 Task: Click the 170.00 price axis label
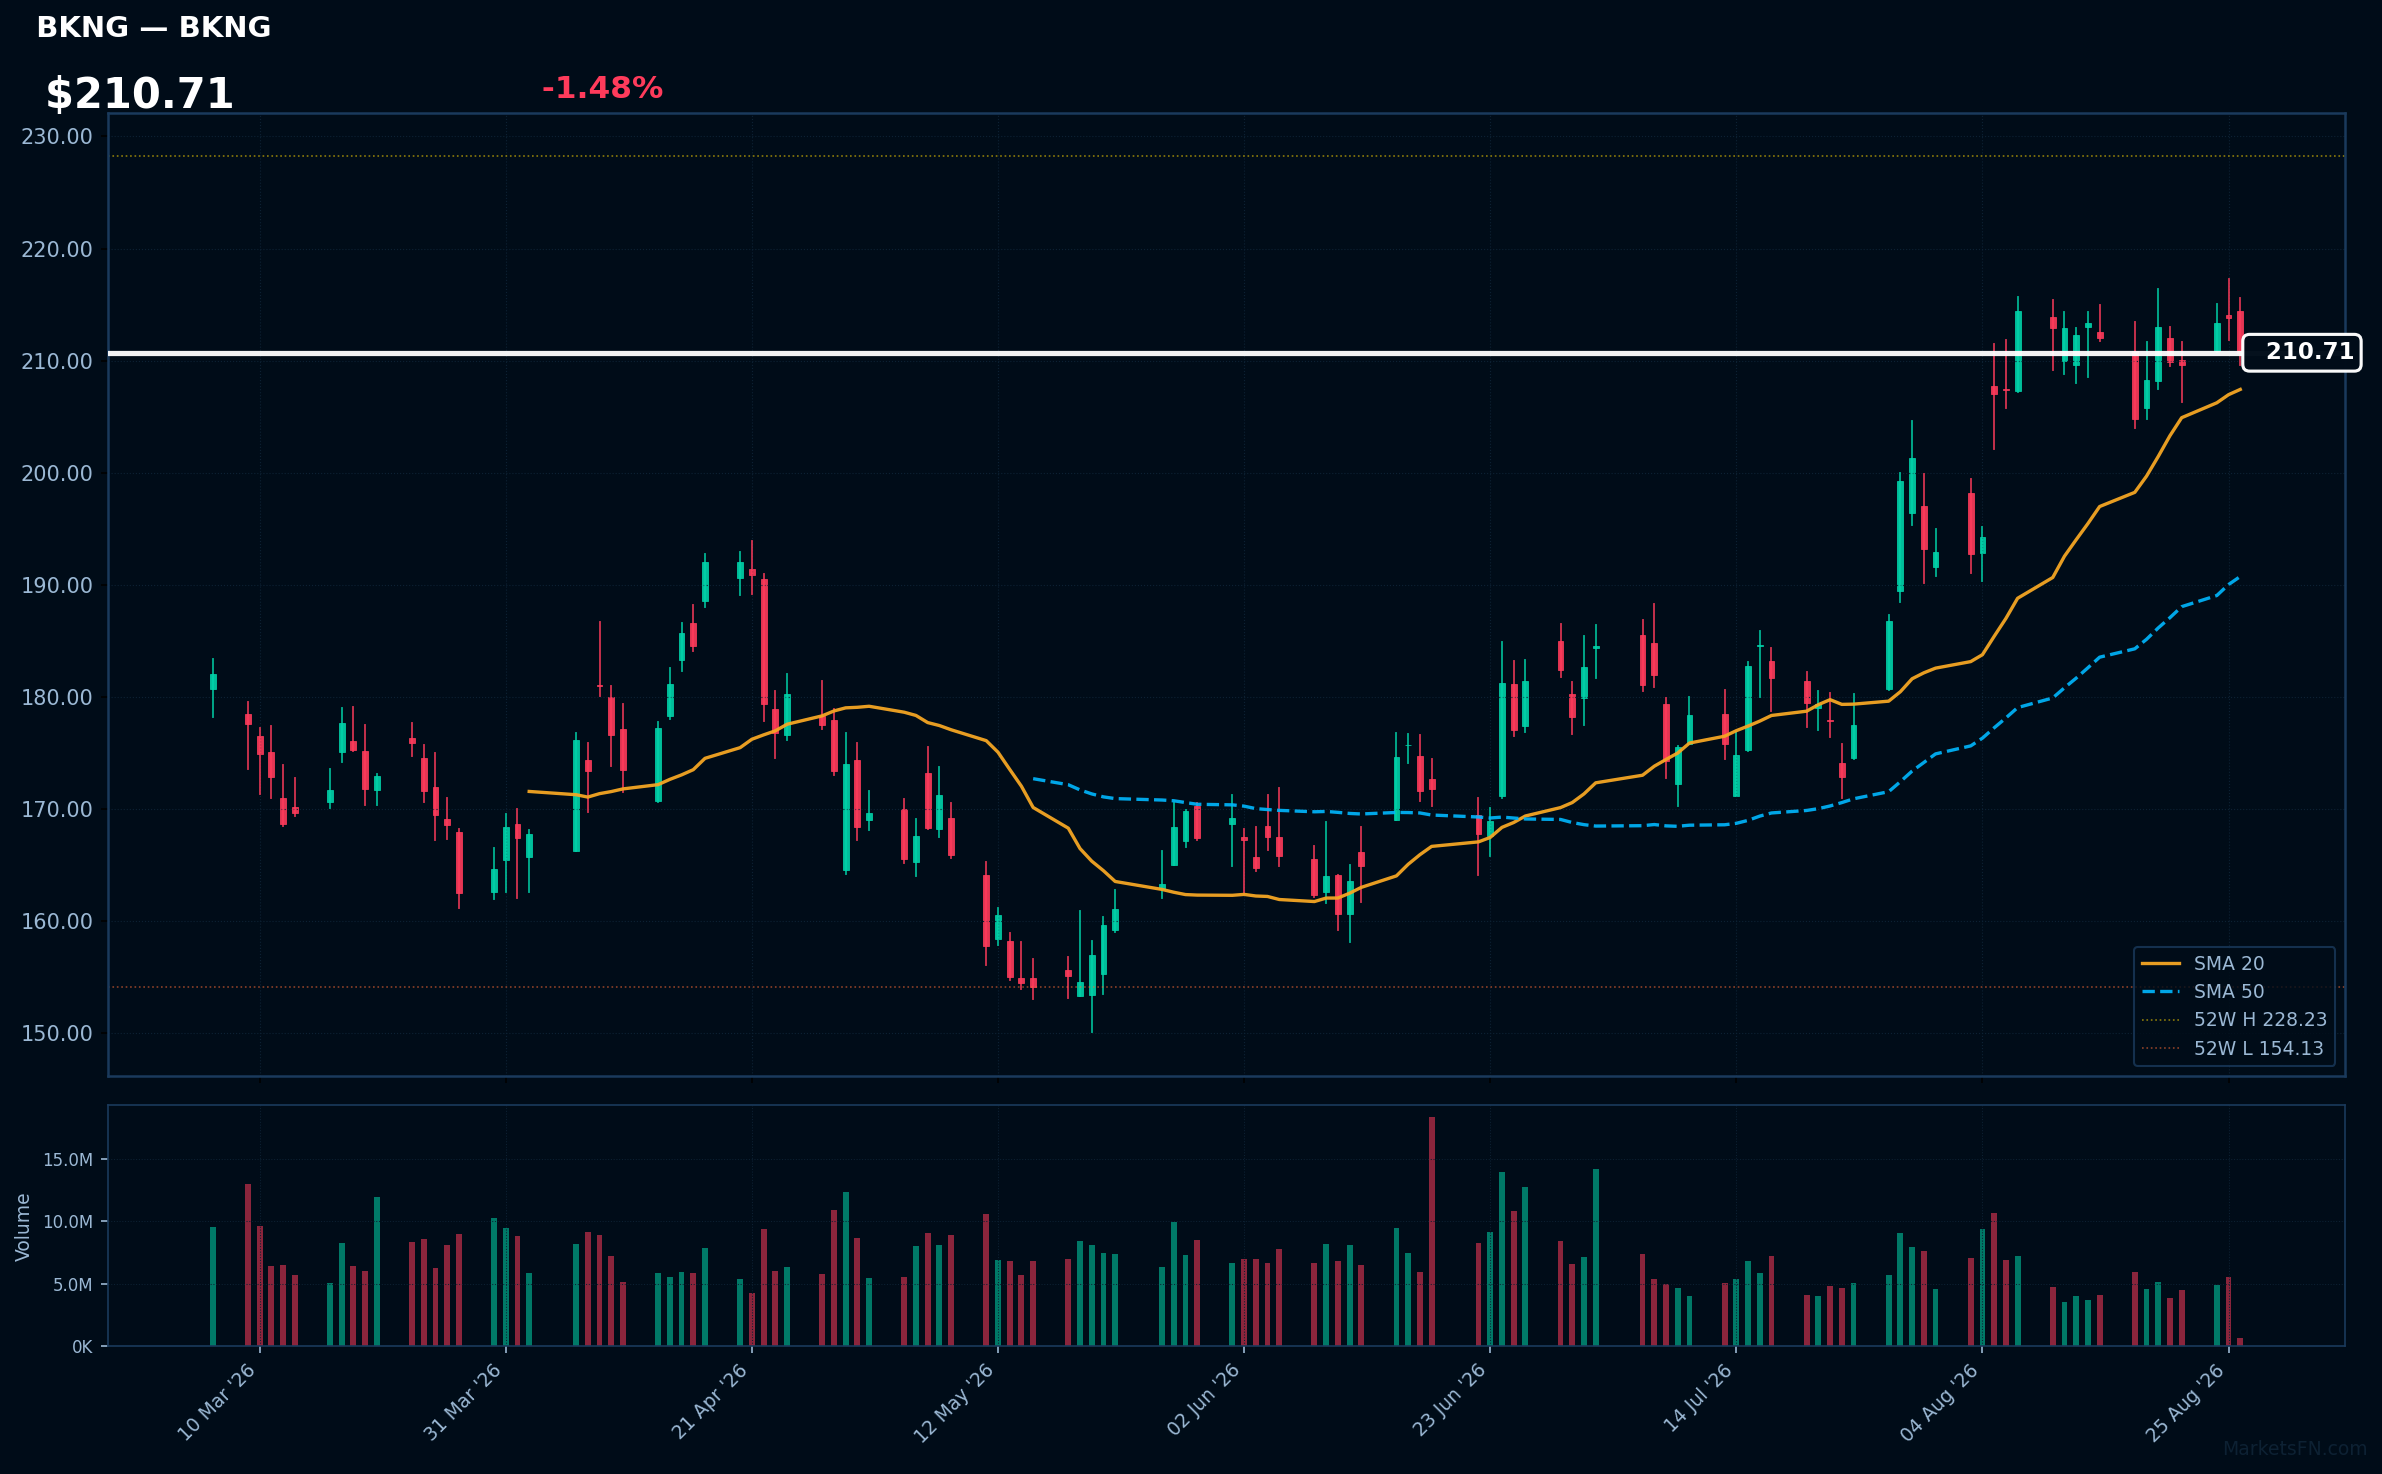click(57, 809)
